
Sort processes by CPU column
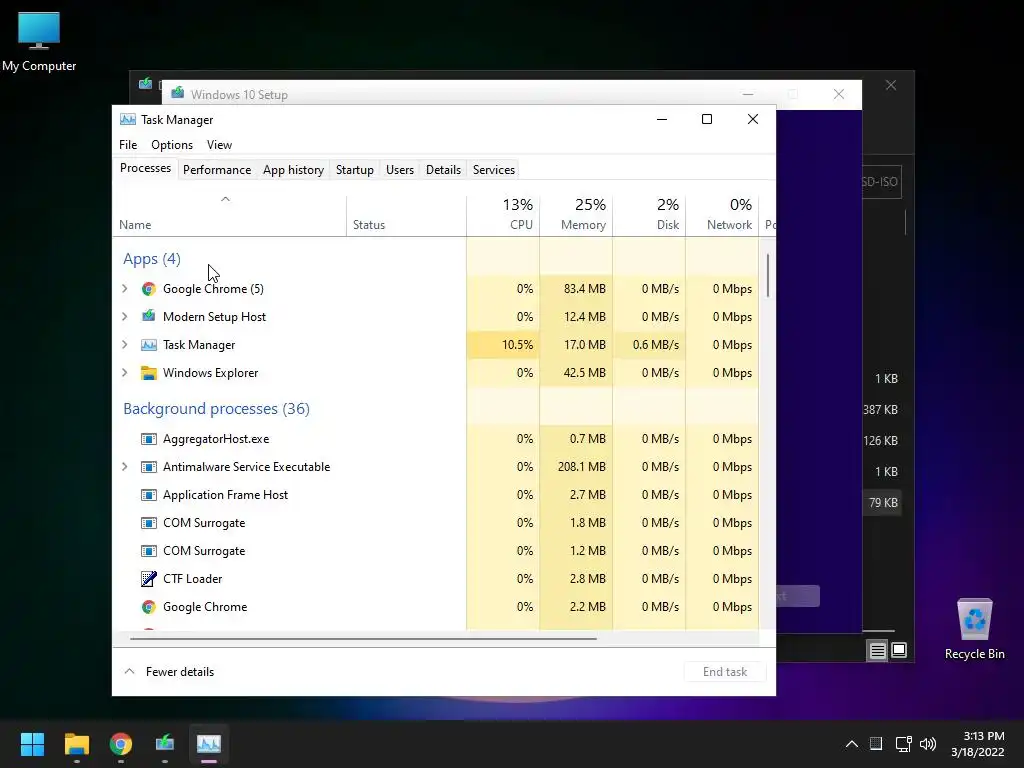(x=504, y=215)
